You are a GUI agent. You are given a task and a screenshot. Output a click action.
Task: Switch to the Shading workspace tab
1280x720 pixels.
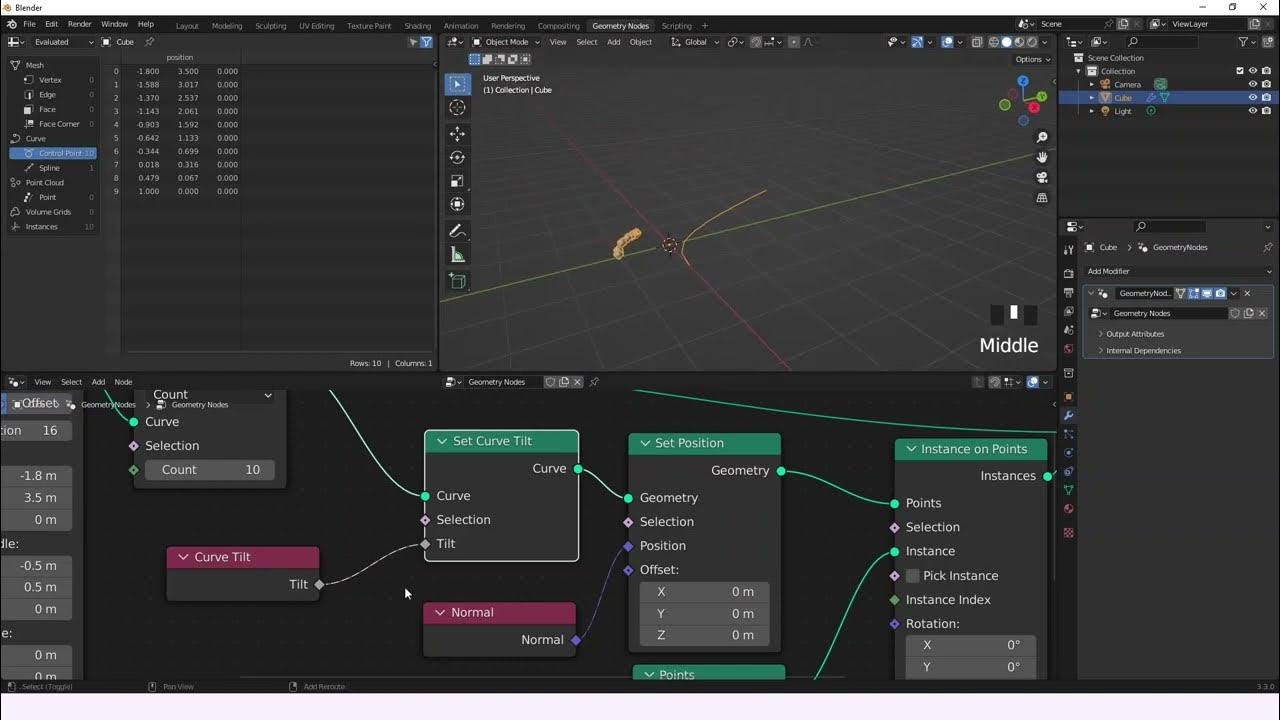pyautogui.click(x=417, y=26)
